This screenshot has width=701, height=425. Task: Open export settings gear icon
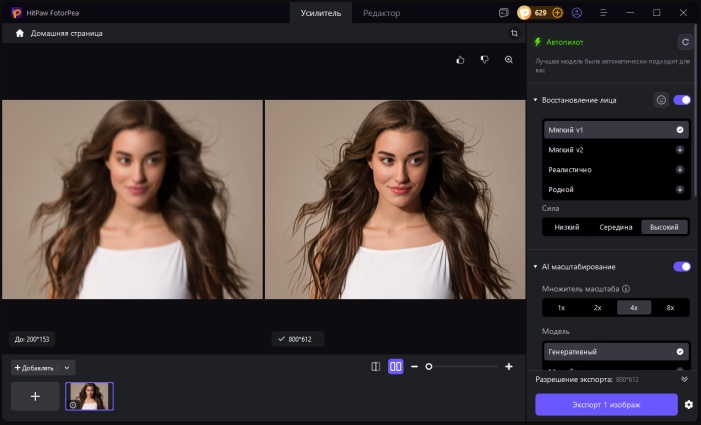pos(687,405)
